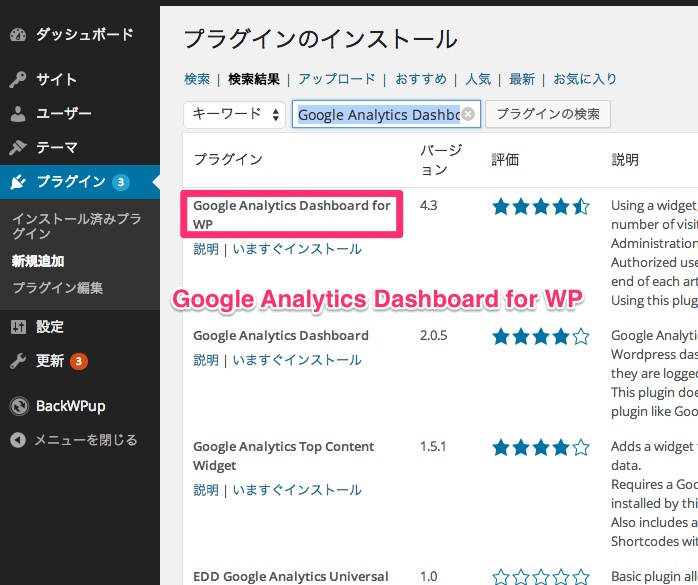
Task: Click the 評価 column header
Action: point(505,159)
